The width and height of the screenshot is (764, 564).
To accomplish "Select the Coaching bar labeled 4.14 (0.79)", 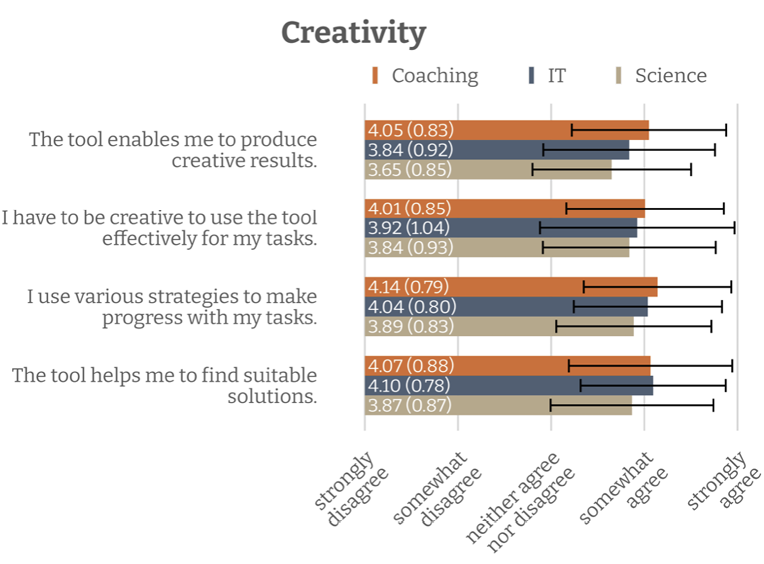I will point(510,287).
